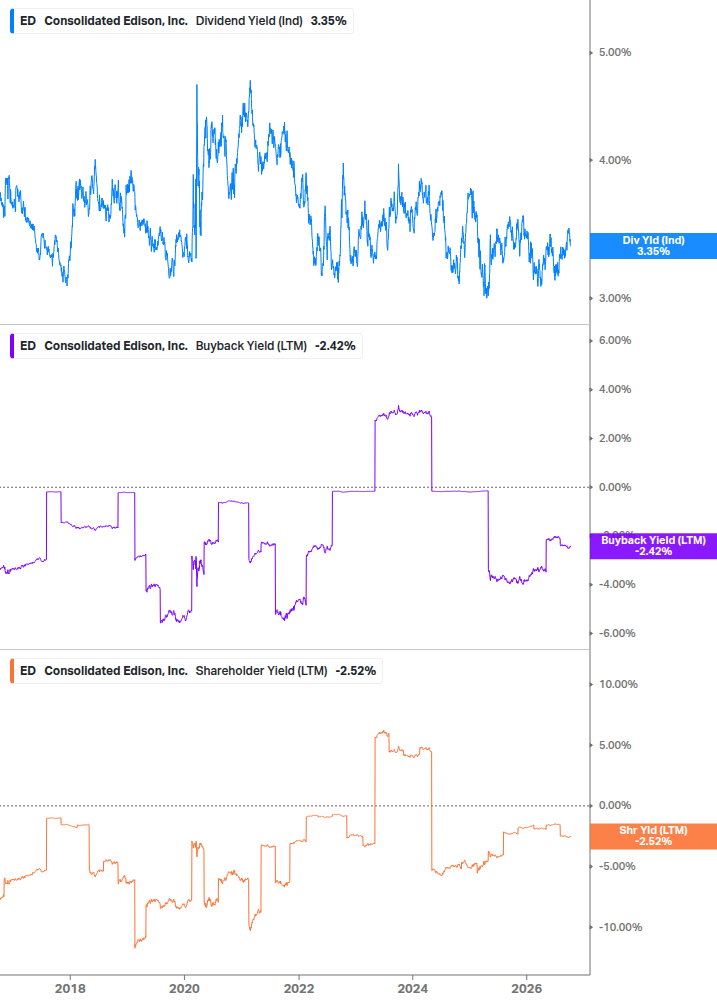Click the orange Shr Yld (LTM) -2.52% tag
717x1005 pixels.
click(x=653, y=836)
